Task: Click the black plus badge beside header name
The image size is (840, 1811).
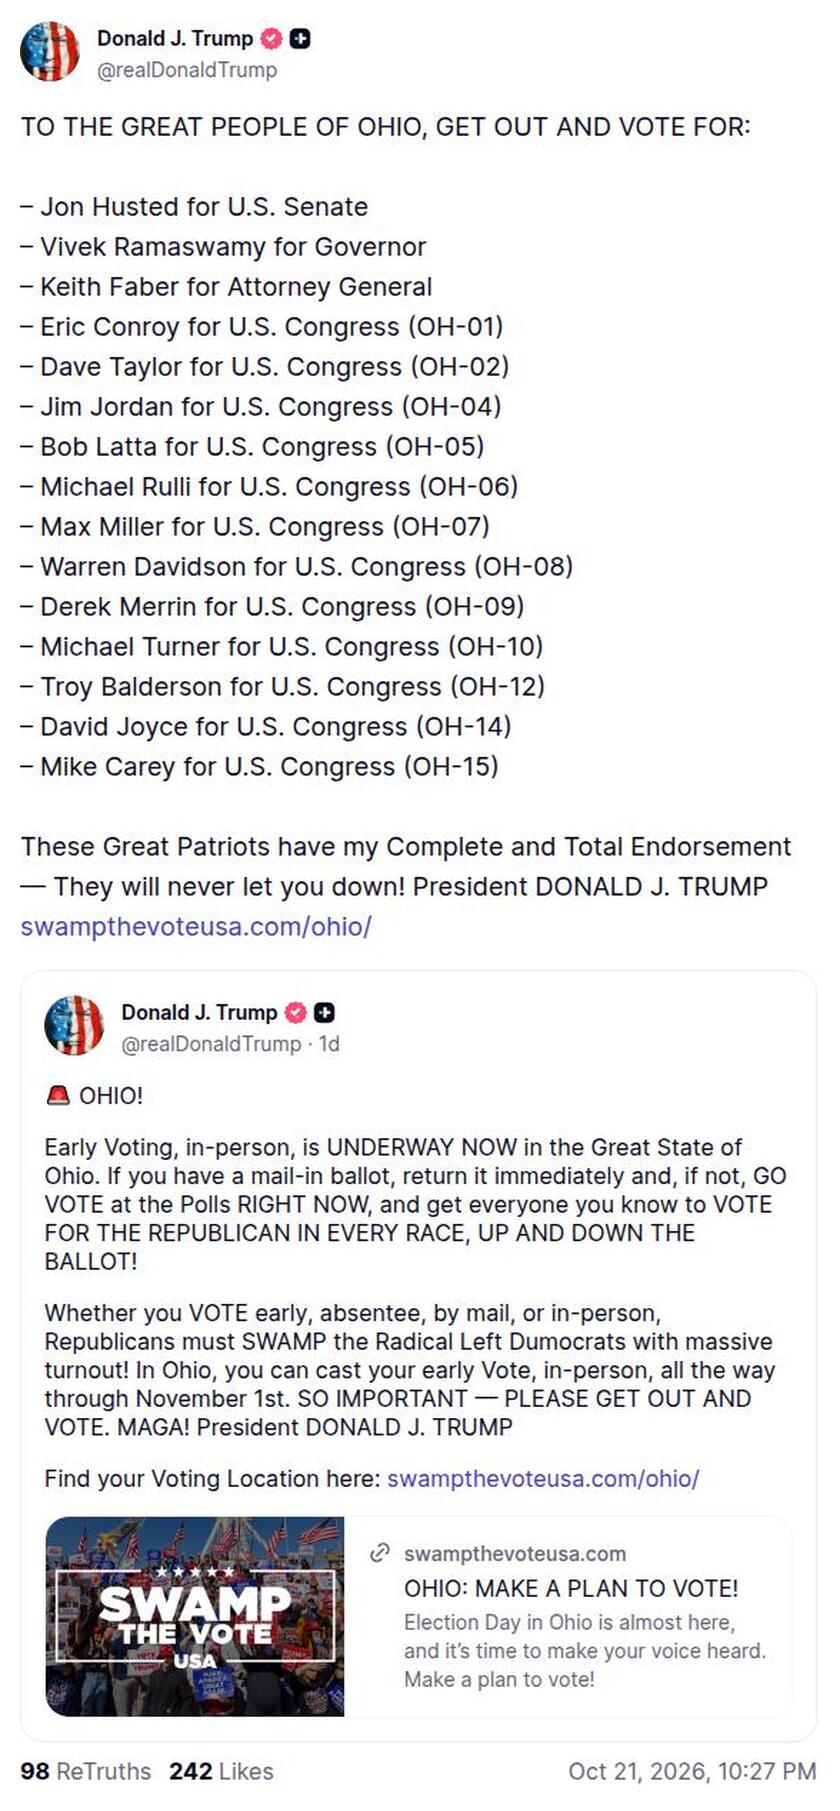Action: [300, 39]
